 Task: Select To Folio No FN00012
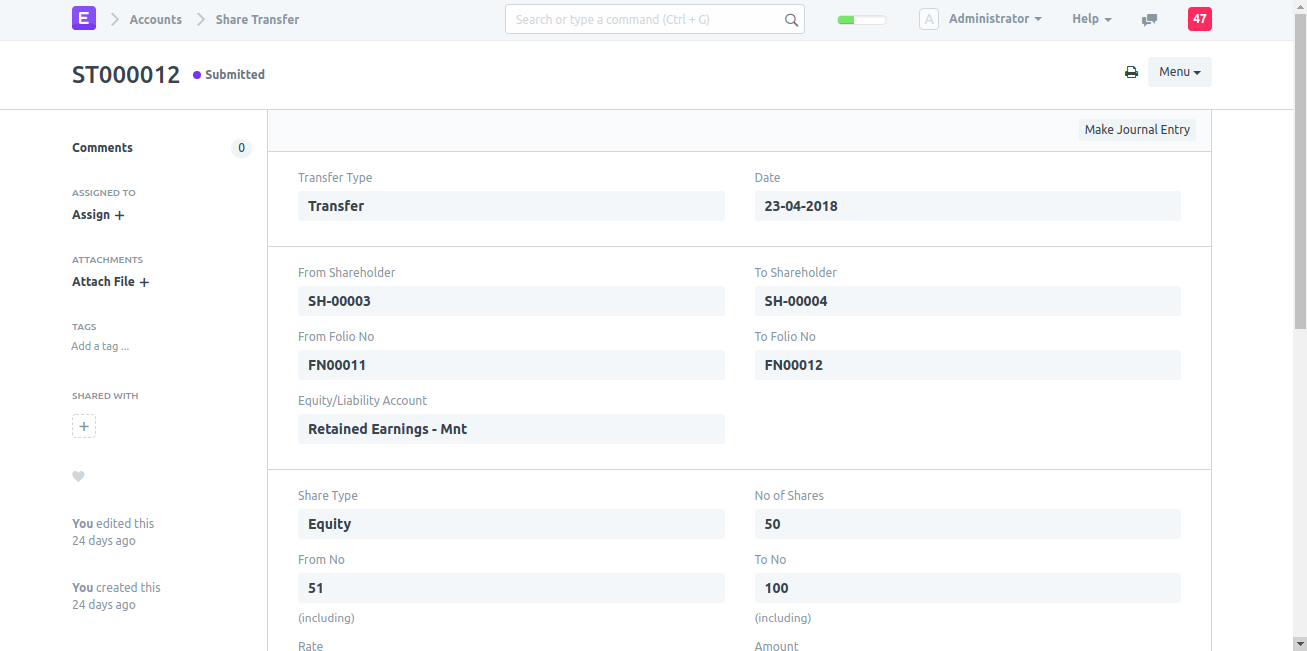(x=967, y=365)
